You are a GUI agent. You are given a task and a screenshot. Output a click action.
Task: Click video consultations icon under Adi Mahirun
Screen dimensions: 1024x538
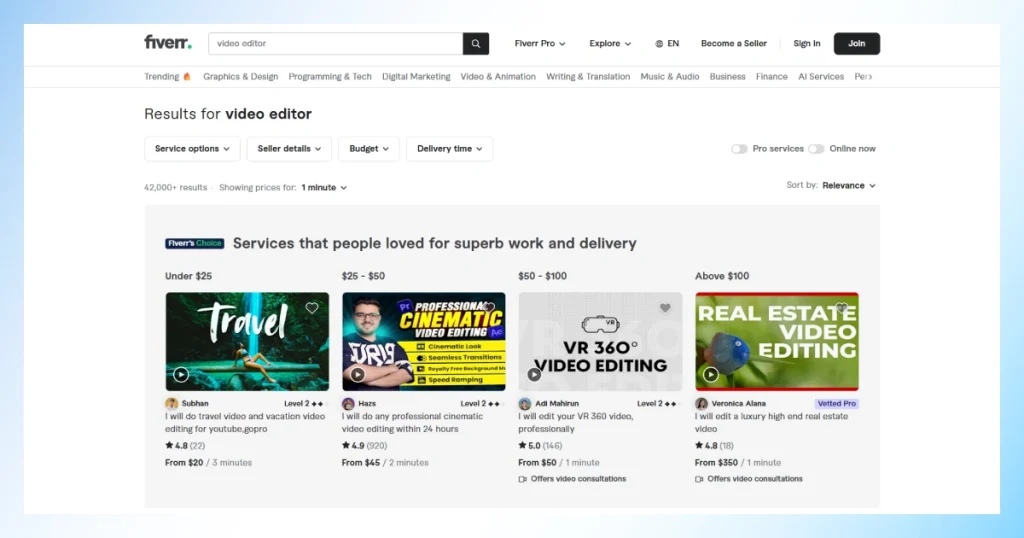click(522, 479)
